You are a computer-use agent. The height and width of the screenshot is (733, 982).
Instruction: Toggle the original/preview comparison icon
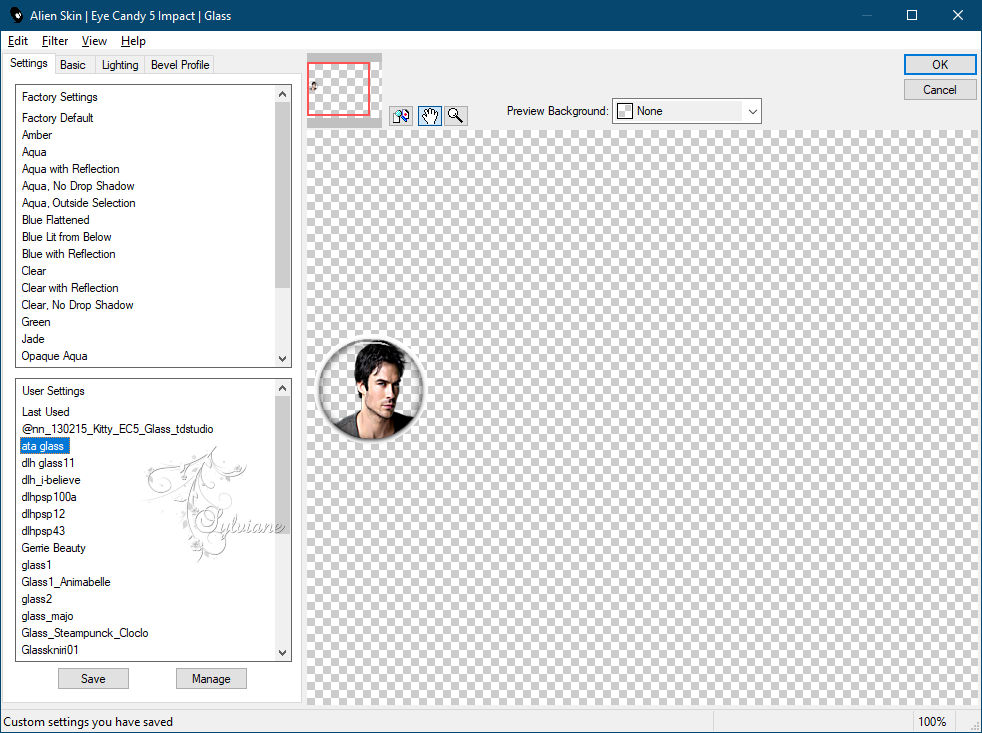point(401,116)
